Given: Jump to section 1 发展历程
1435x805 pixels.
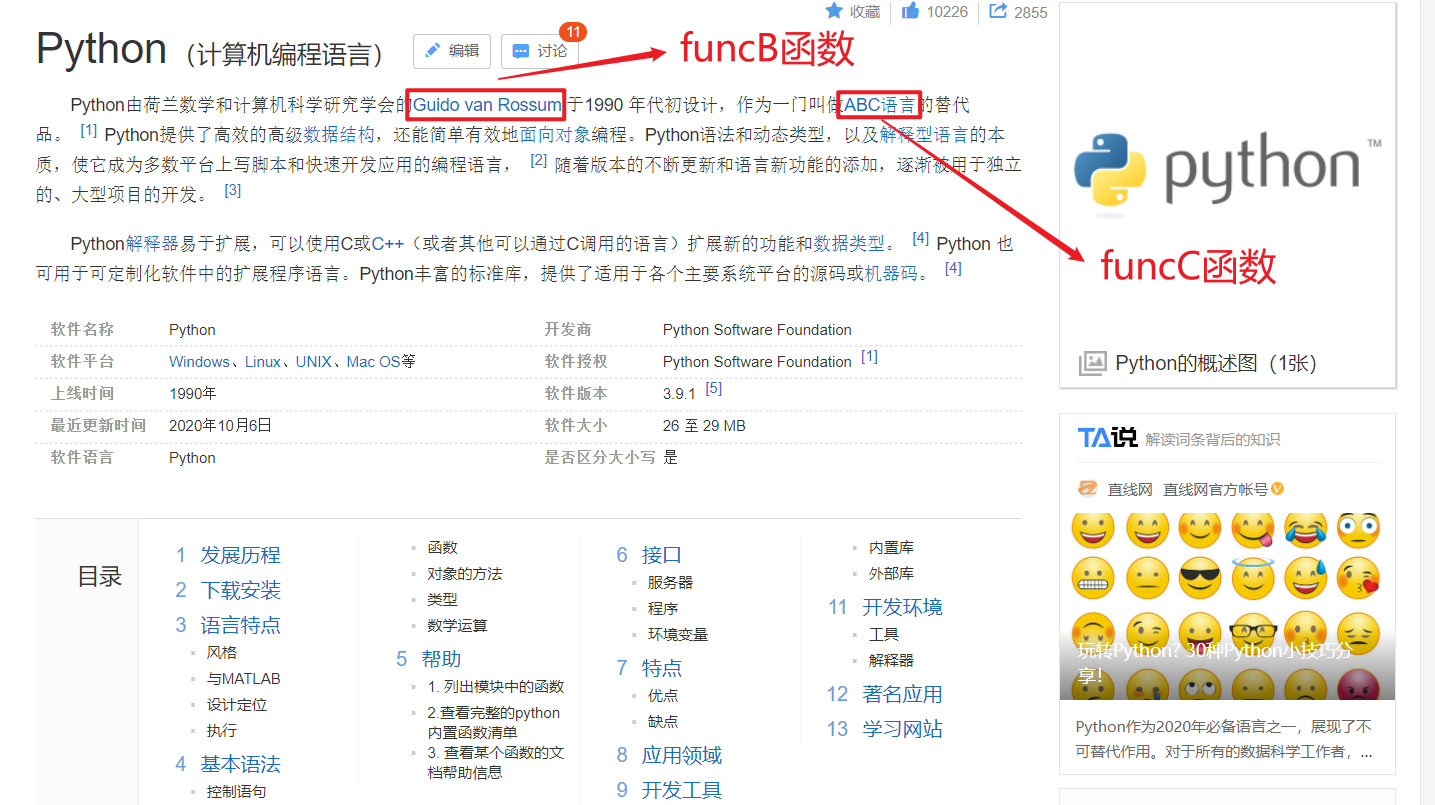Looking at the screenshot, I should (240, 555).
